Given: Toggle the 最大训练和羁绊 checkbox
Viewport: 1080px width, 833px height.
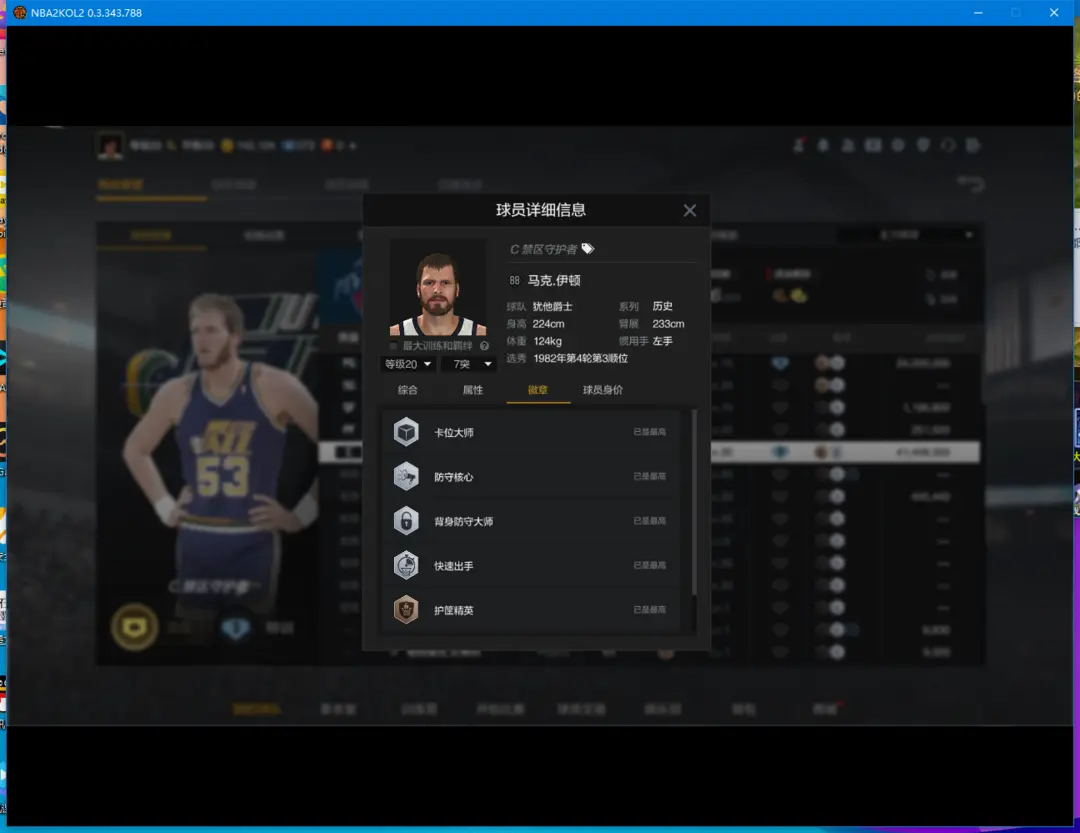Looking at the screenshot, I should (x=393, y=346).
